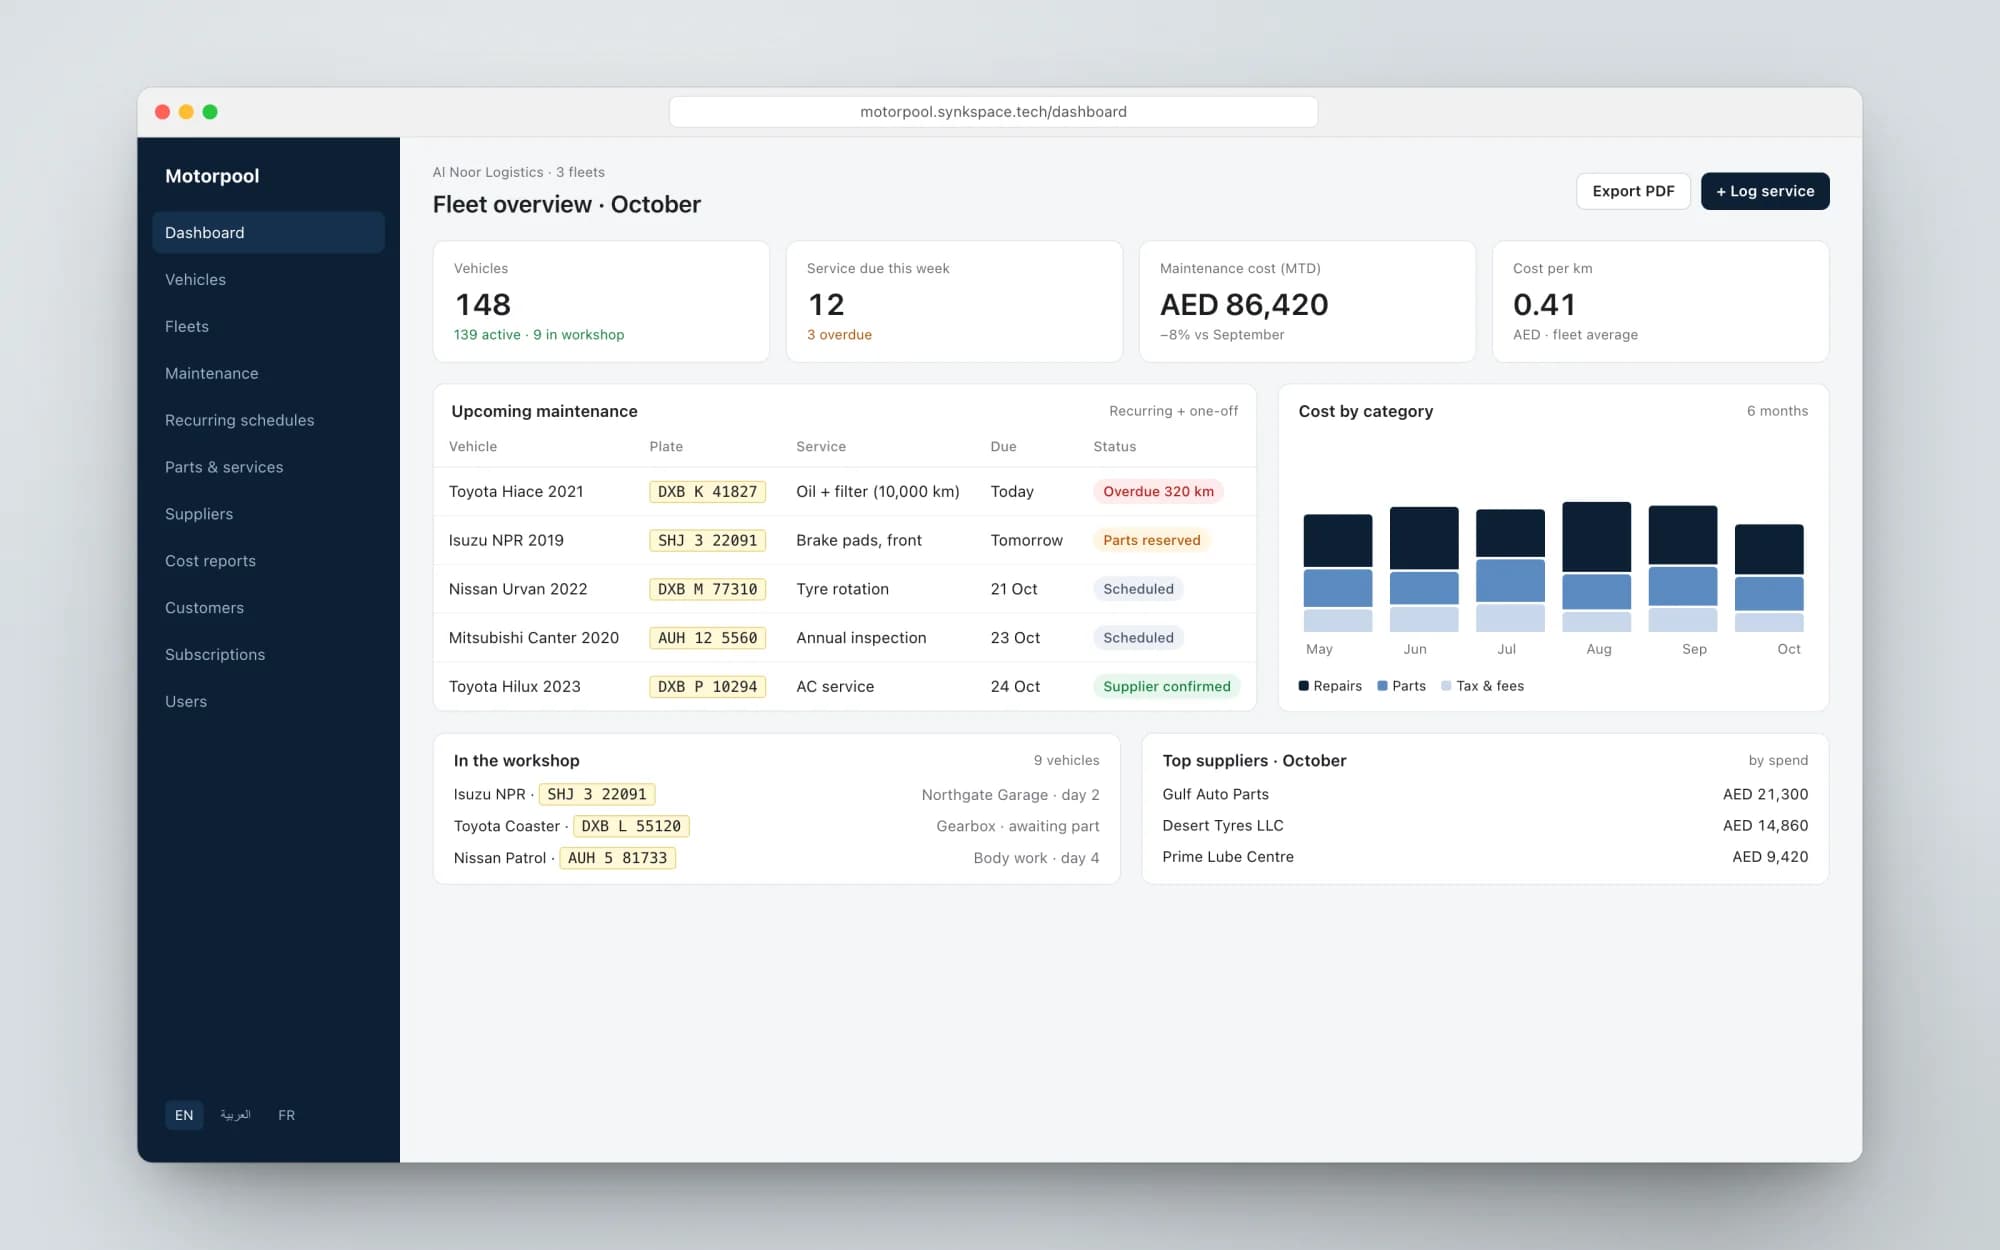Image resolution: width=2000 pixels, height=1250 pixels.
Task: Click Repairs legend swatch
Action: click(1303, 686)
